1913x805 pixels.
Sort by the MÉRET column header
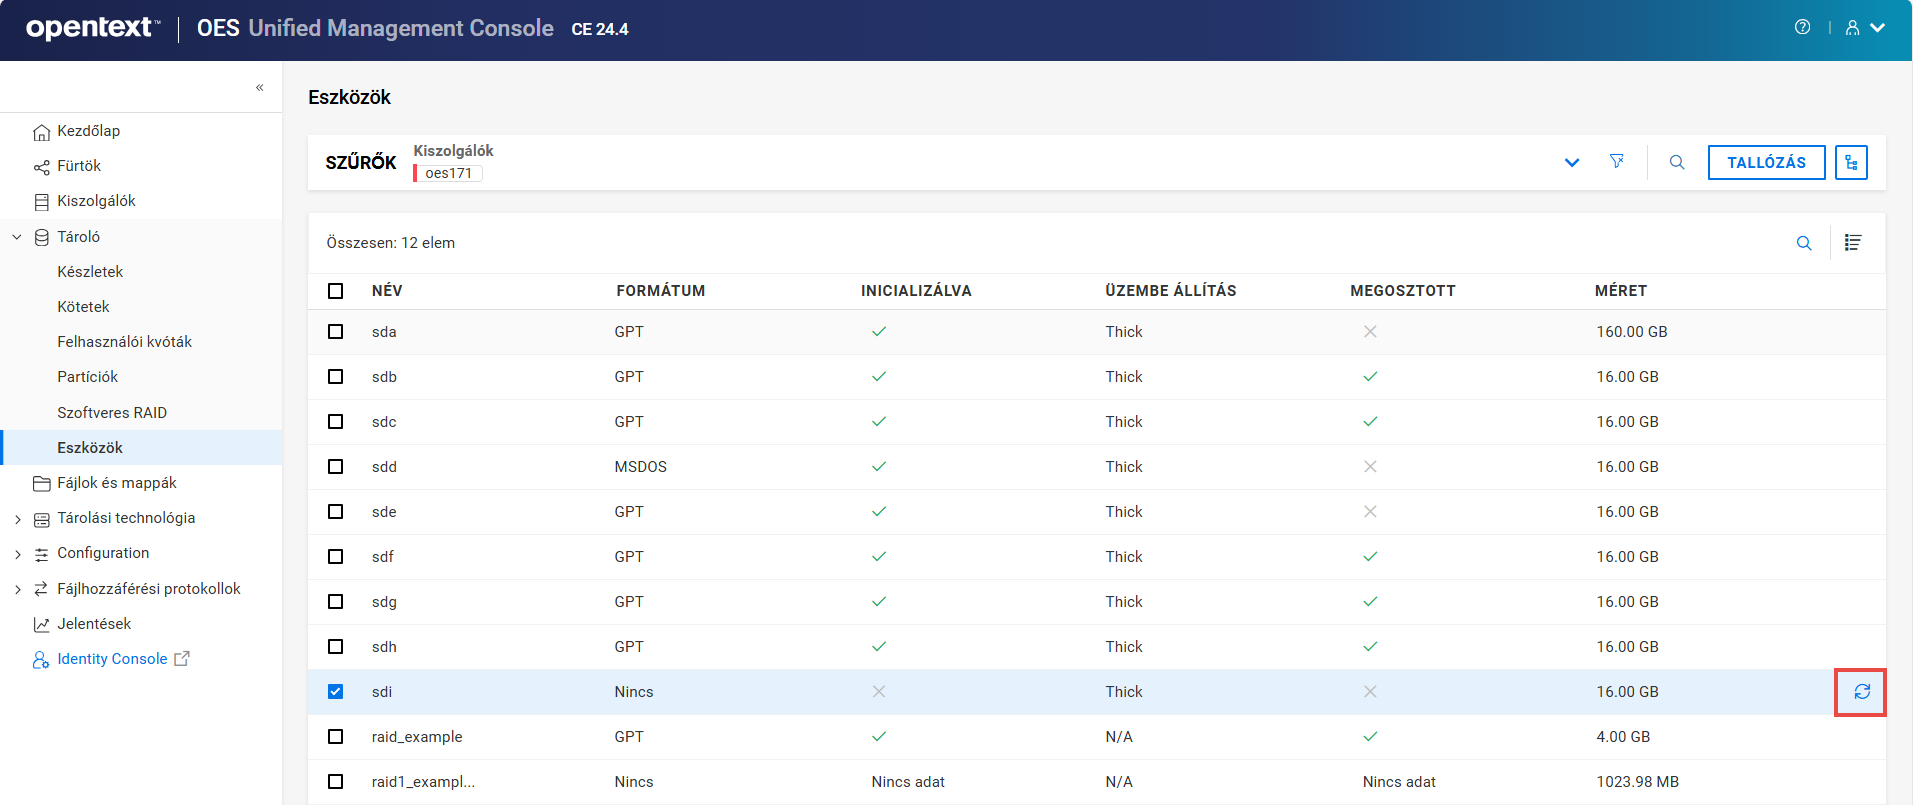click(1620, 291)
